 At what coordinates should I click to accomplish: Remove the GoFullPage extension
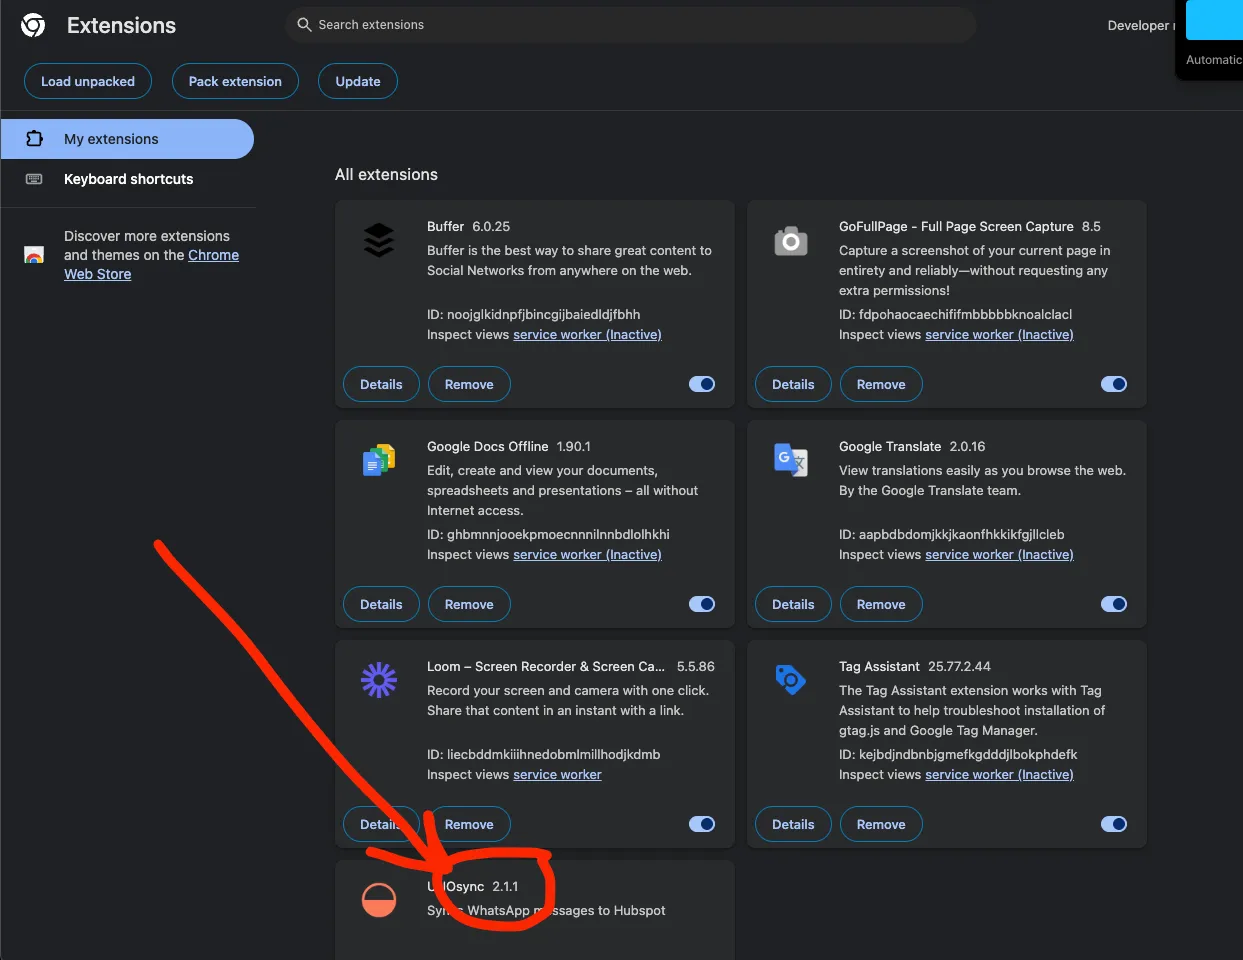point(881,384)
